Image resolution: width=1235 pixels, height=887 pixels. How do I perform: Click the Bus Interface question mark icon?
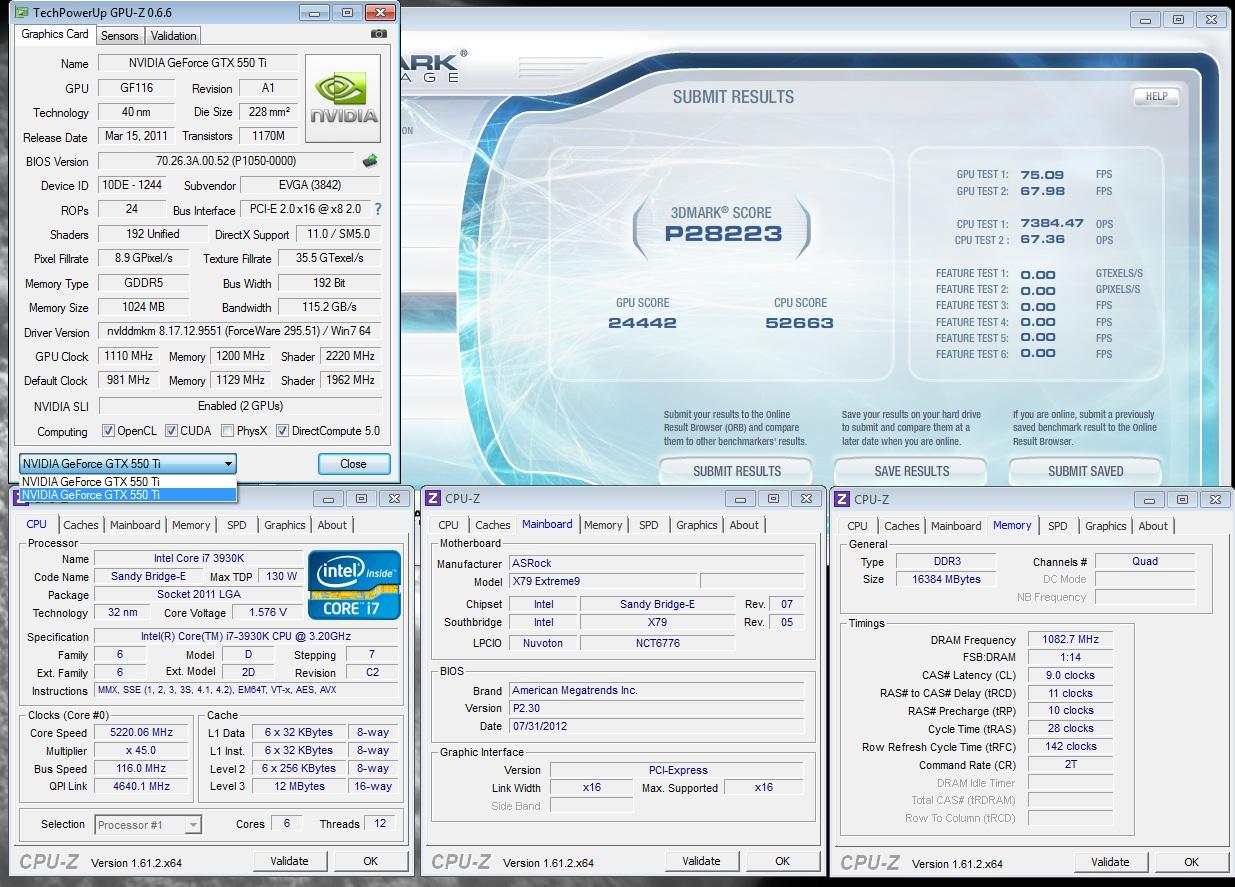(x=378, y=210)
